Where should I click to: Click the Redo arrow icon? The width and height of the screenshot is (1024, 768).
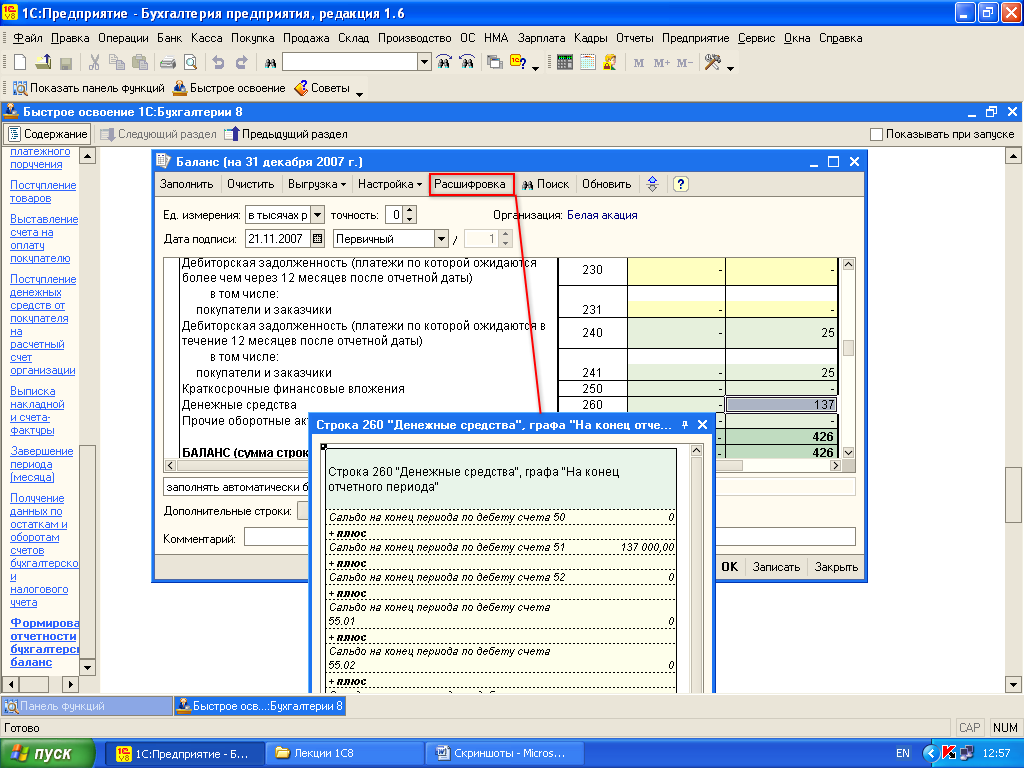click(242, 63)
